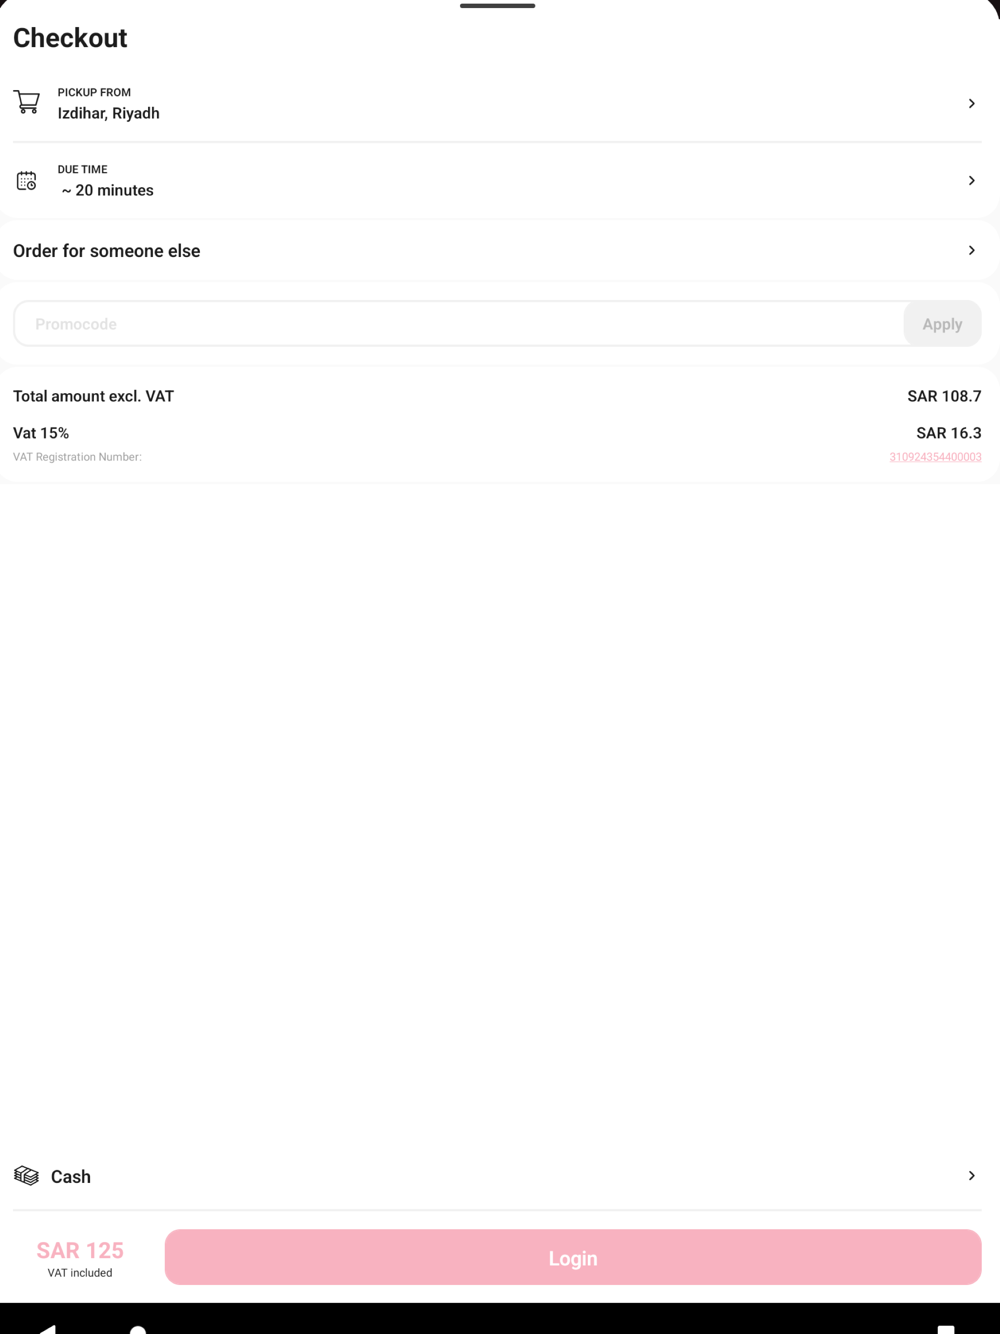Tap the Android recent apps square icon
Screen dimensions: 1000x1334
tap(946, 1330)
